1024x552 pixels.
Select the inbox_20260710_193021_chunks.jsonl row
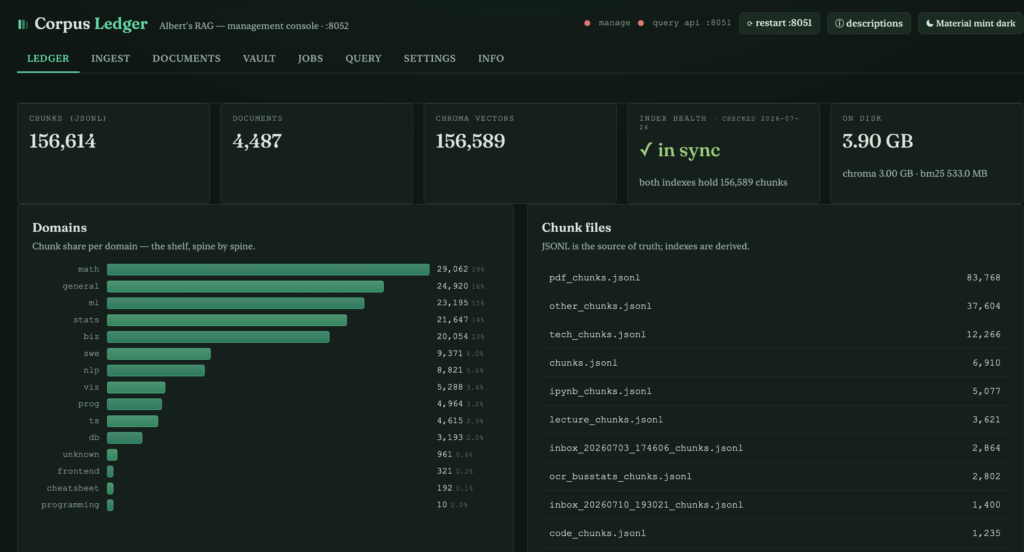tap(775, 505)
